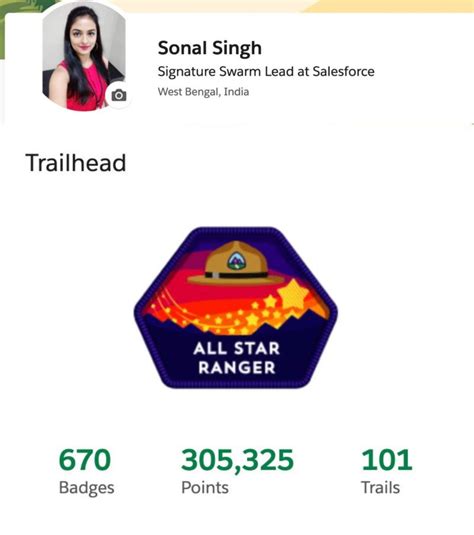The image size is (474, 535).
Task: Click the Points label
Action: (x=205, y=487)
